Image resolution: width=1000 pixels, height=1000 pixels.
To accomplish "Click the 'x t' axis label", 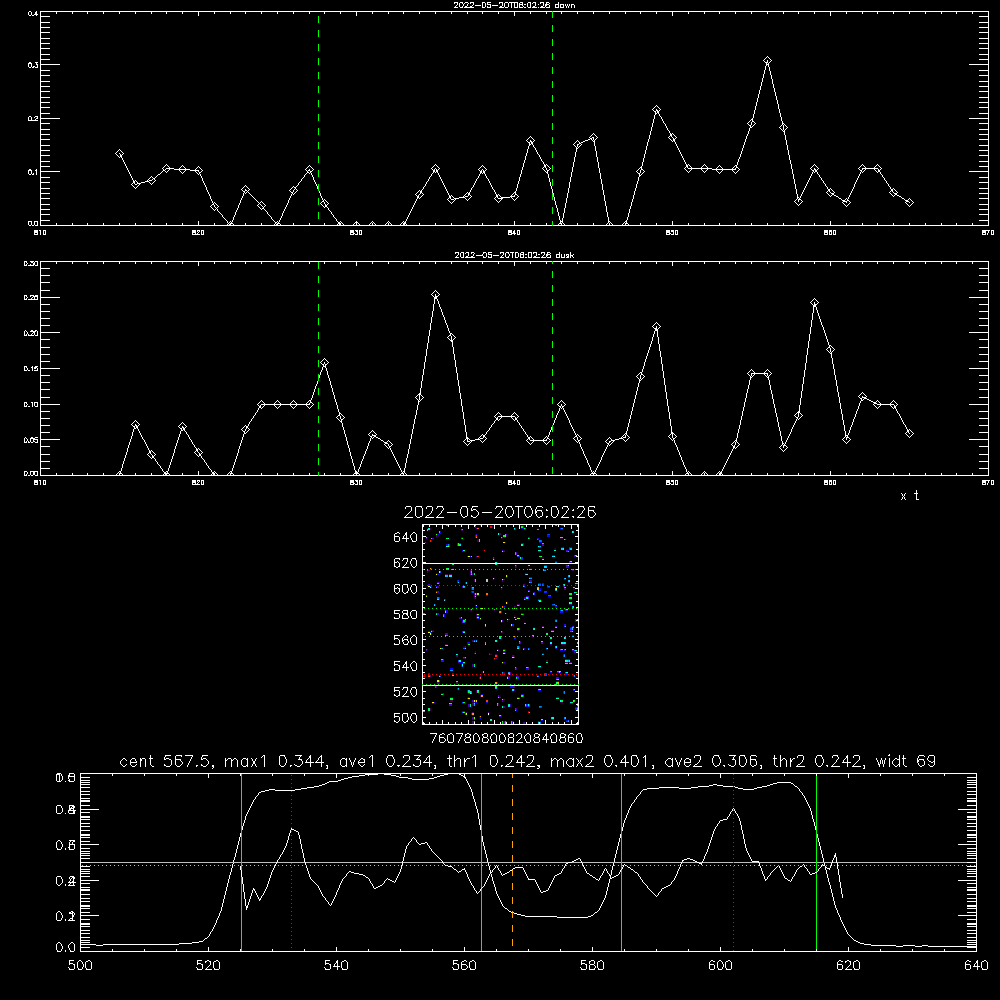I will point(909,496).
